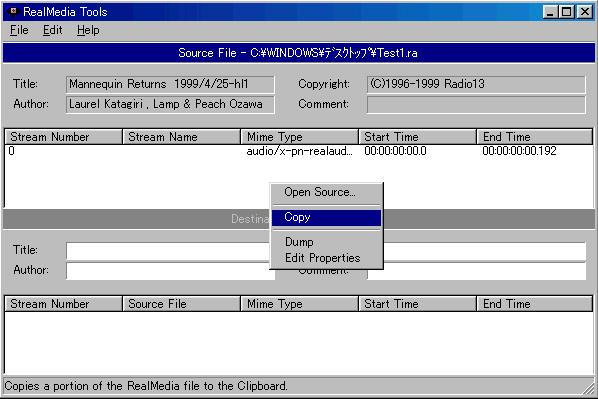Close the RealMedia Tools window
Image resolution: width=598 pixels, height=399 pixels.
pyautogui.click(x=585, y=12)
